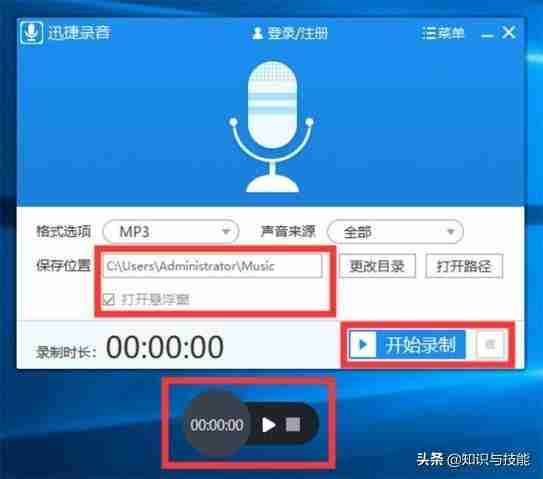Click the stop square in floating widget

(x=293, y=425)
